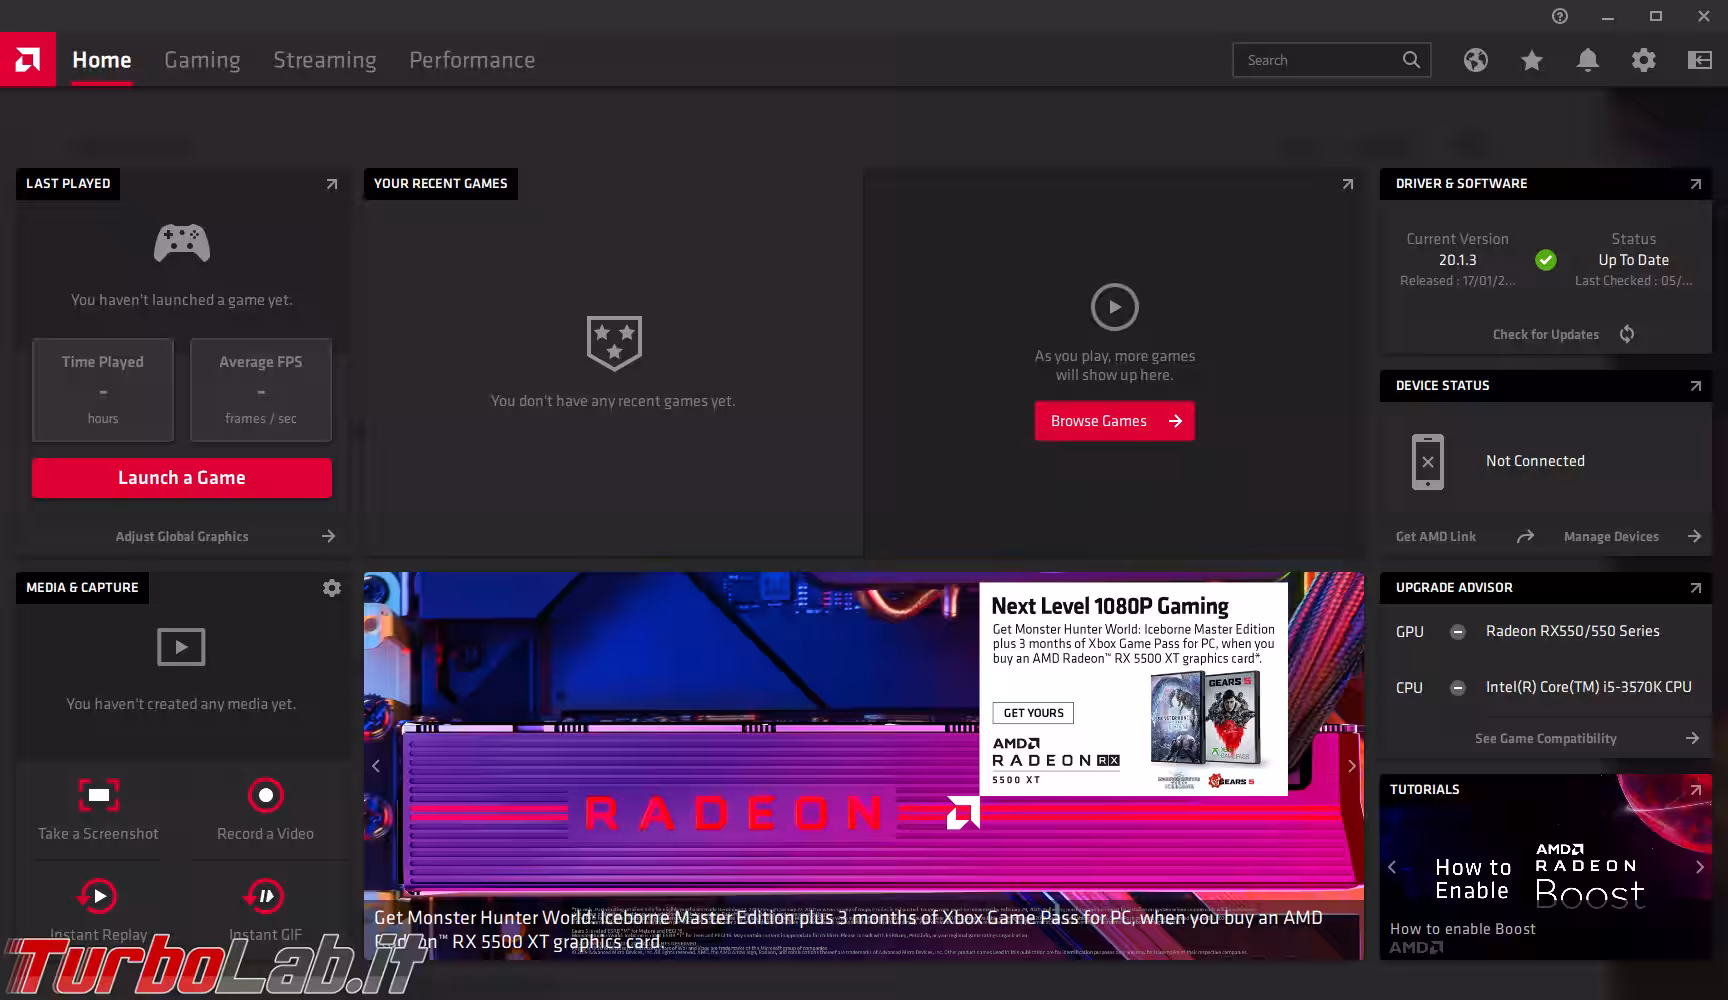Viewport: 1728px width, 1000px height.
Task: Open the settings gear in top bar
Action: pyautogui.click(x=1643, y=60)
